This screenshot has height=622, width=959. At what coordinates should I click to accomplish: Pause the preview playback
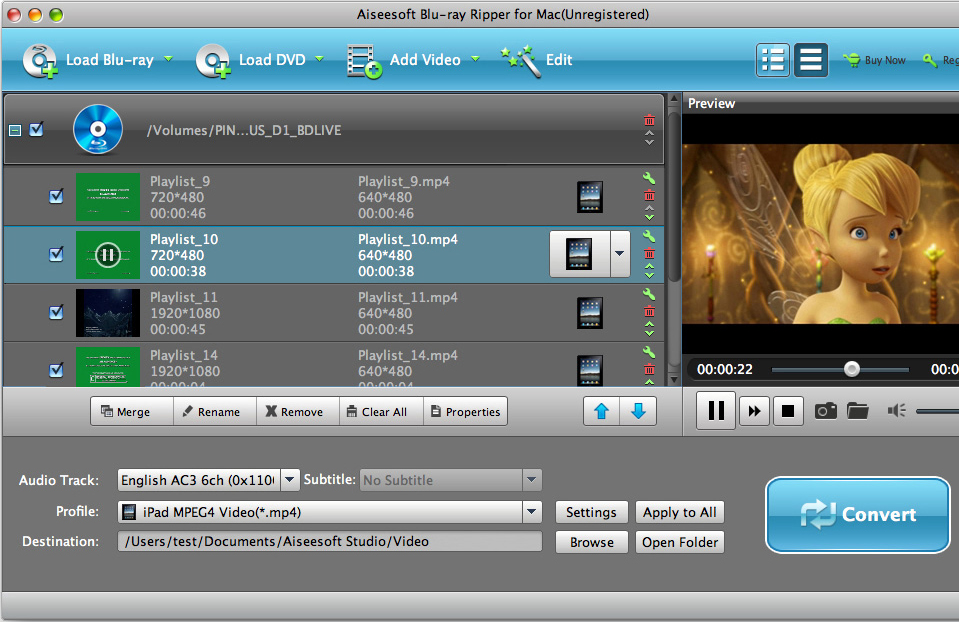(716, 410)
